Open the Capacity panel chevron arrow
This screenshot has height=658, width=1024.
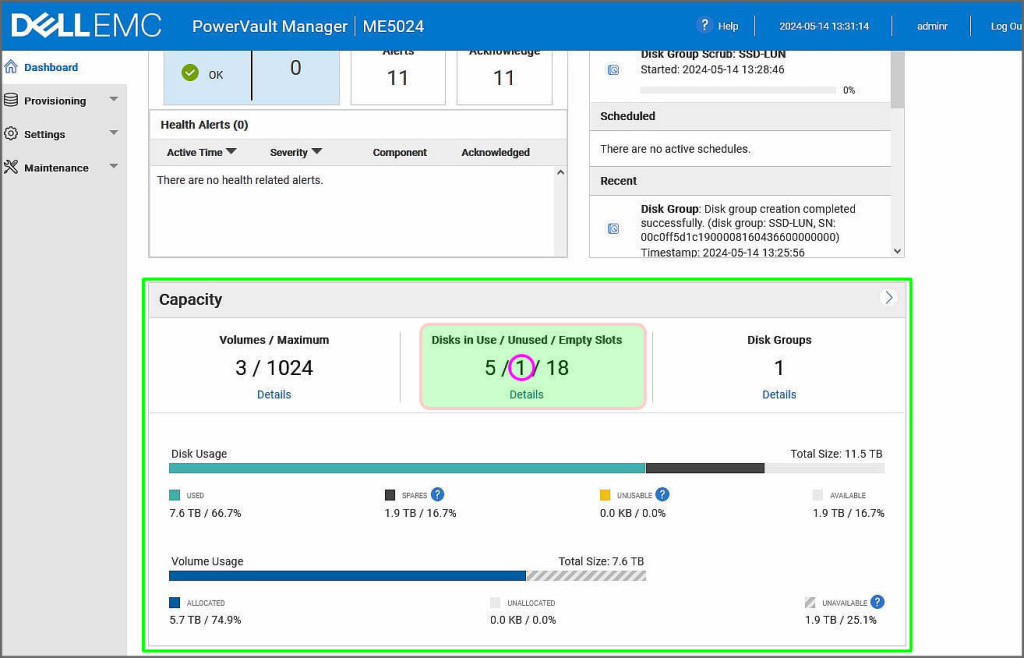(888, 298)
